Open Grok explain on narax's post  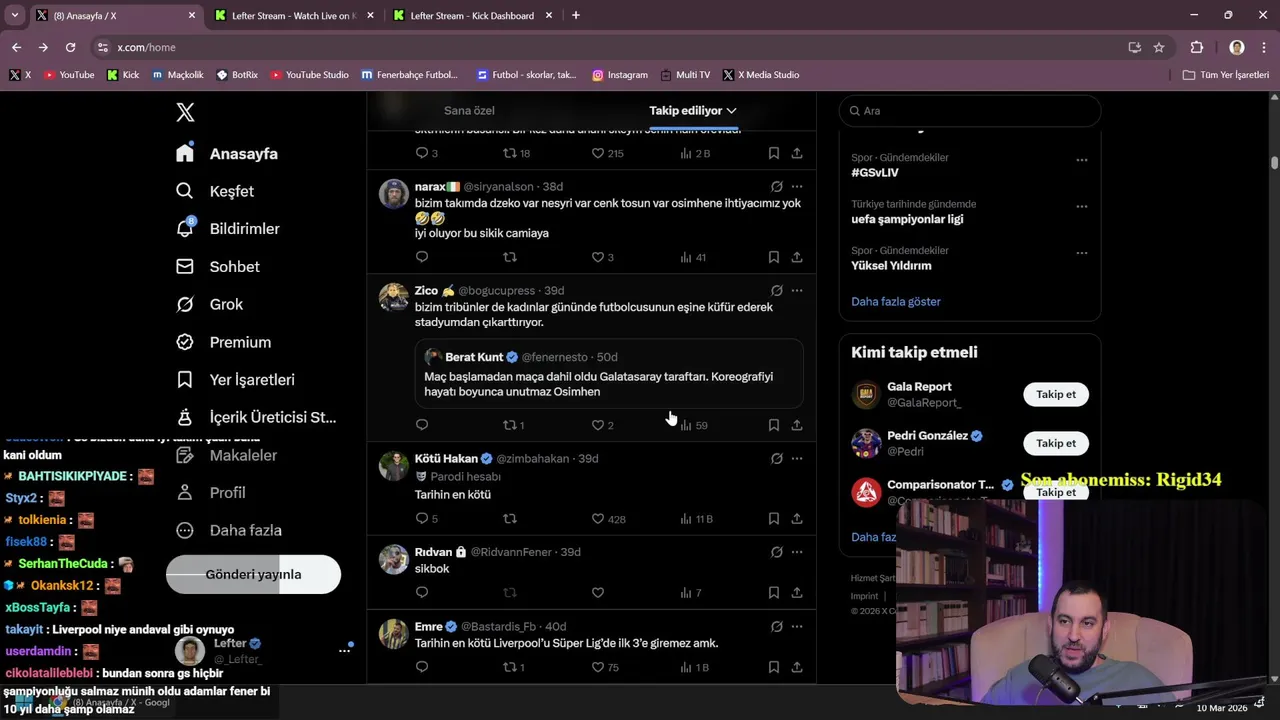pyautogui.click(x=776, y=187)
